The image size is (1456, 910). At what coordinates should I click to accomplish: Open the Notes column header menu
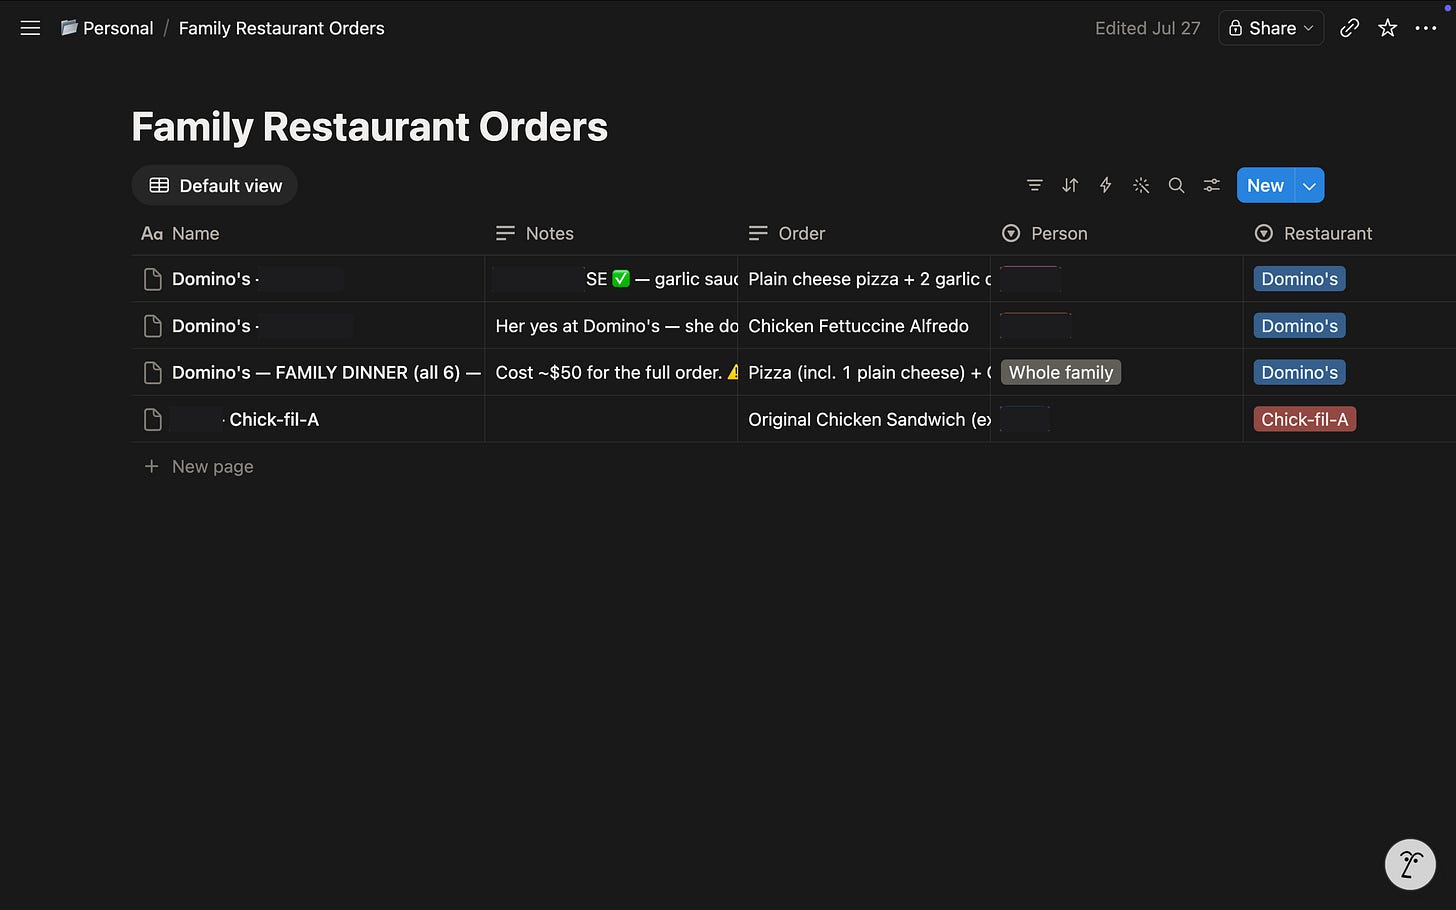pos(611,233)
